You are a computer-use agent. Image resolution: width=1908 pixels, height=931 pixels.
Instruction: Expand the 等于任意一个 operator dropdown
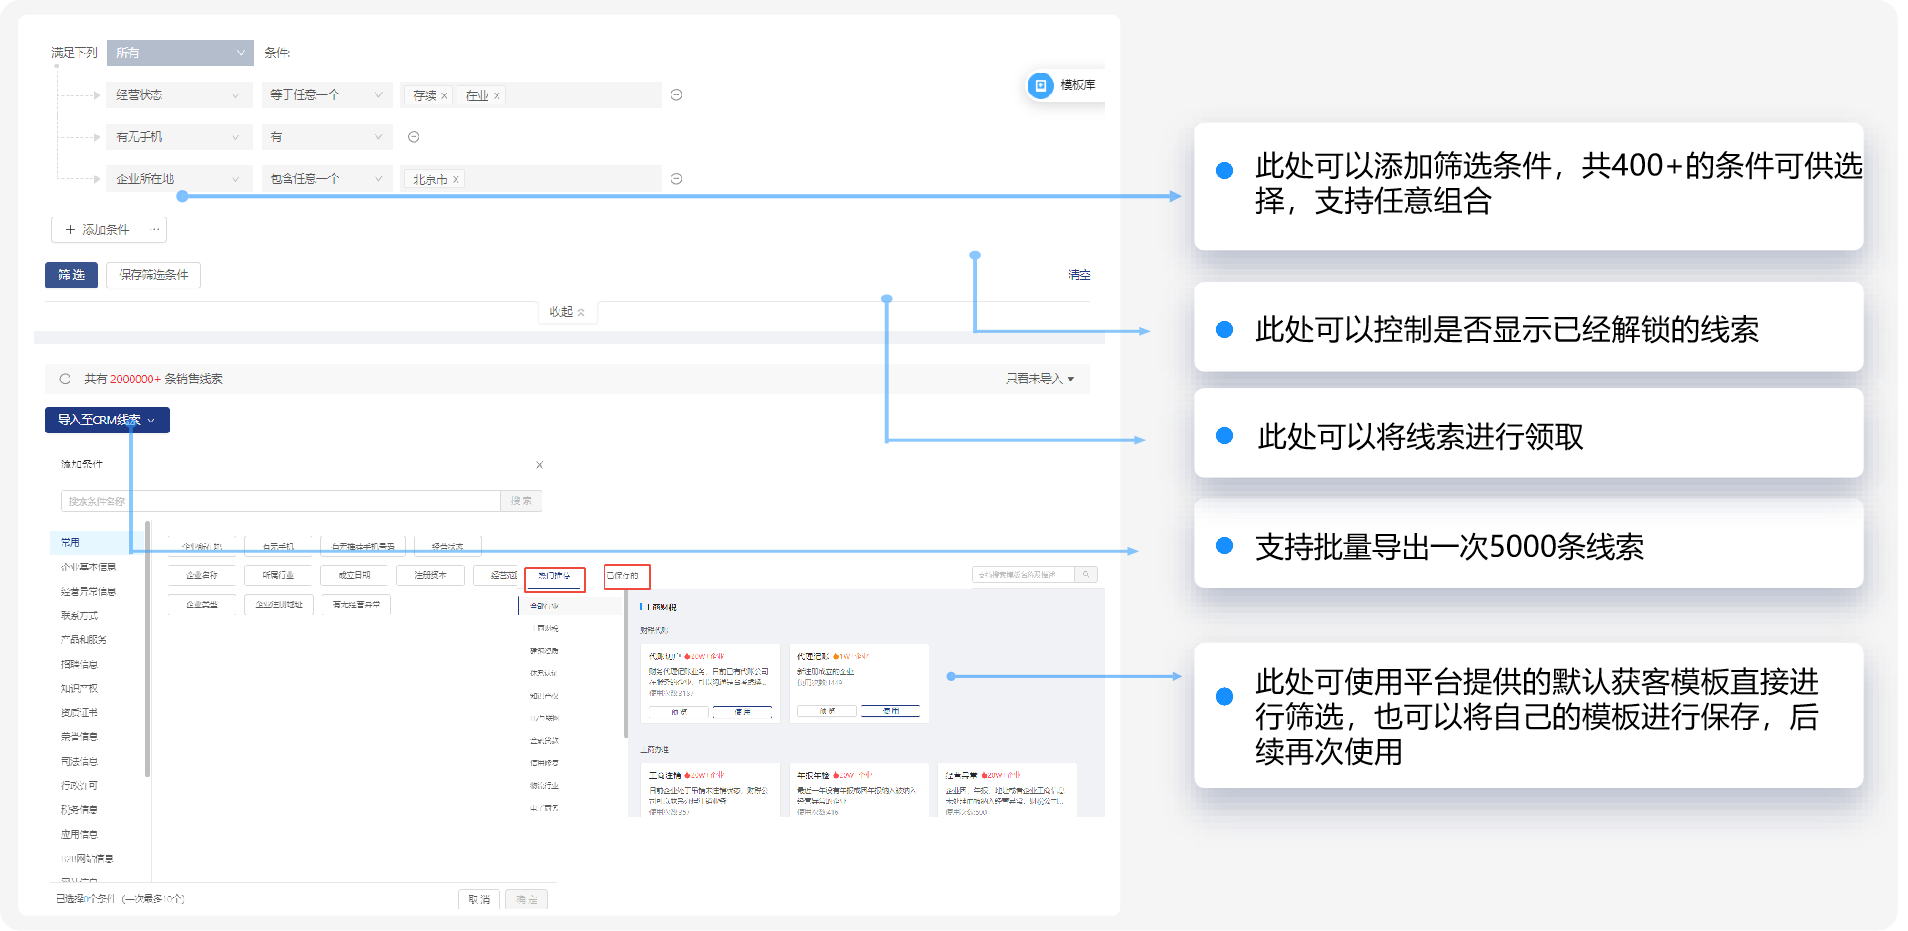326,95
